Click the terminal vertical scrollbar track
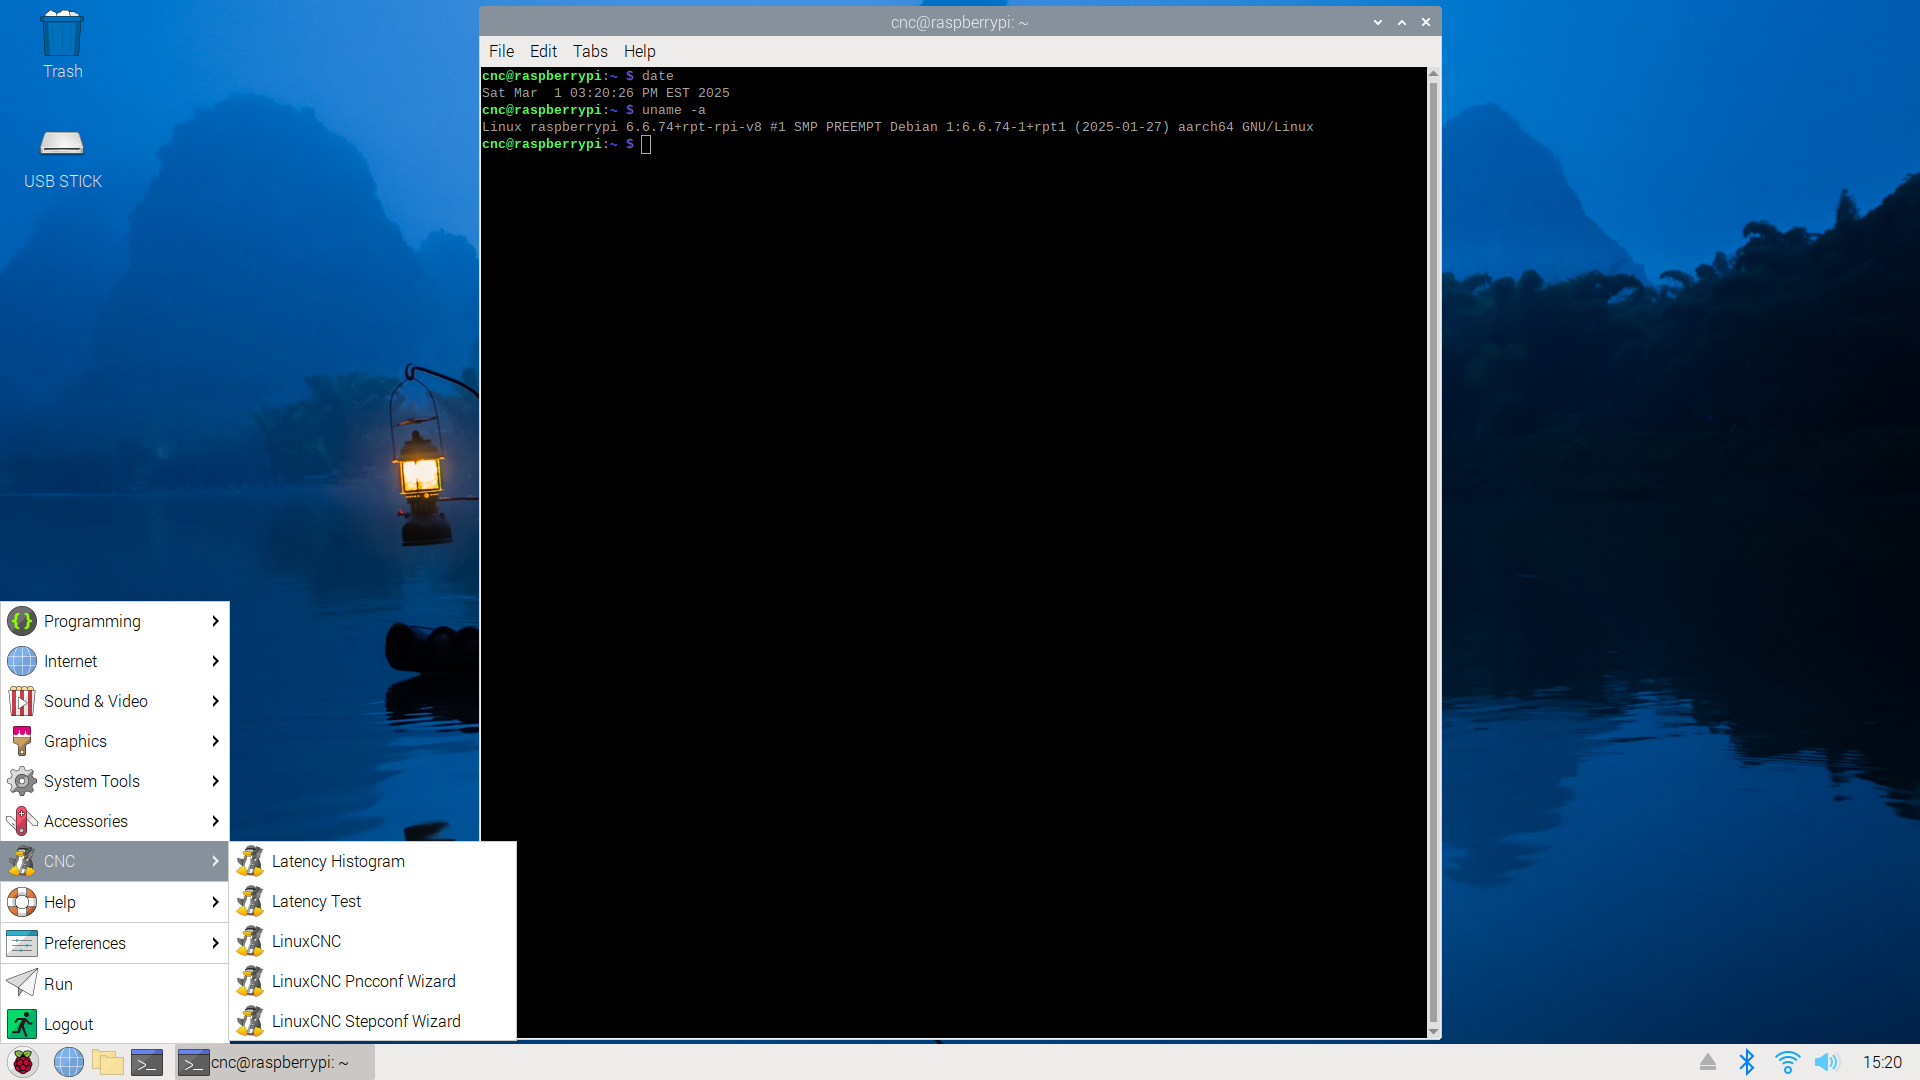 click(x=1433, y=552)
